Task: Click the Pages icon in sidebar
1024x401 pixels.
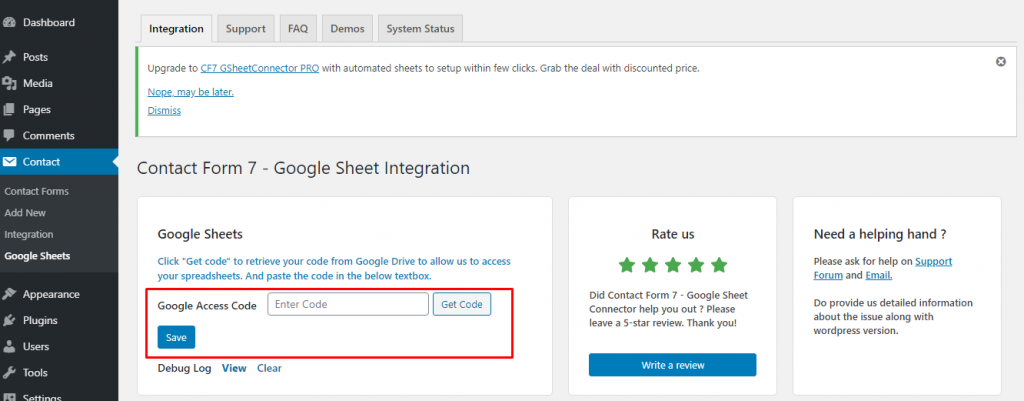Action: 9,109
